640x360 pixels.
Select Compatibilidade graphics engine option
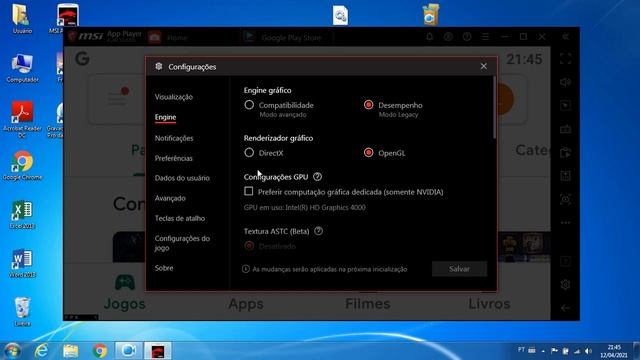(x=249, y=105)
